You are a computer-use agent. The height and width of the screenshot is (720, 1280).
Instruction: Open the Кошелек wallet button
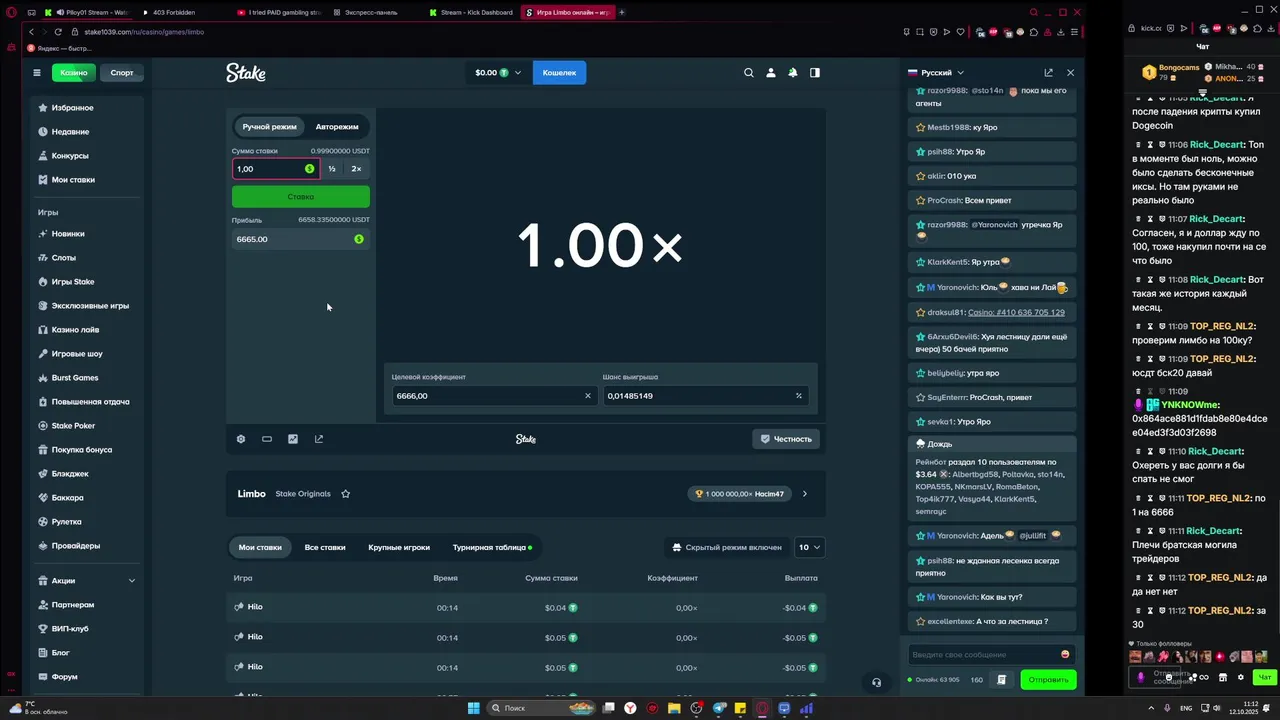coord(560,72)
